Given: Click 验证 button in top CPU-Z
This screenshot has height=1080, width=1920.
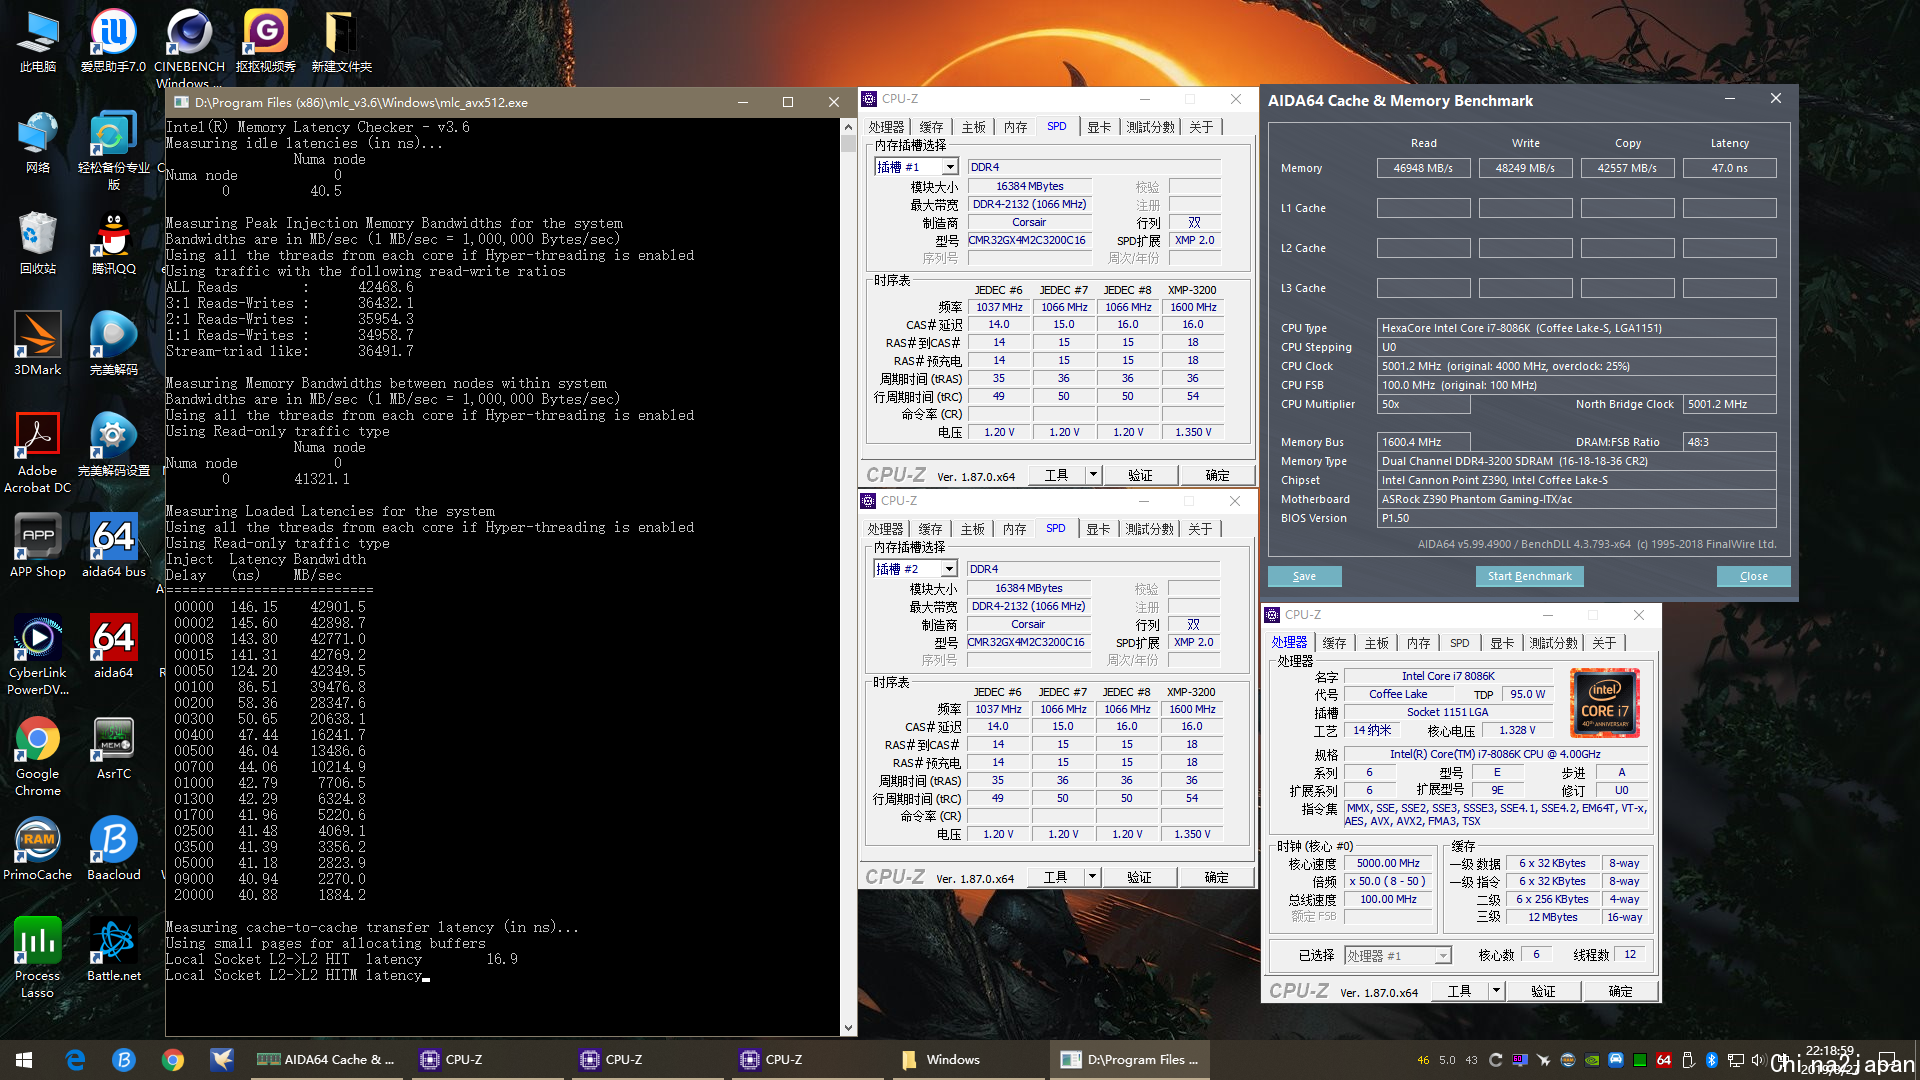Looking at the screenshot, I should 1140,475.
